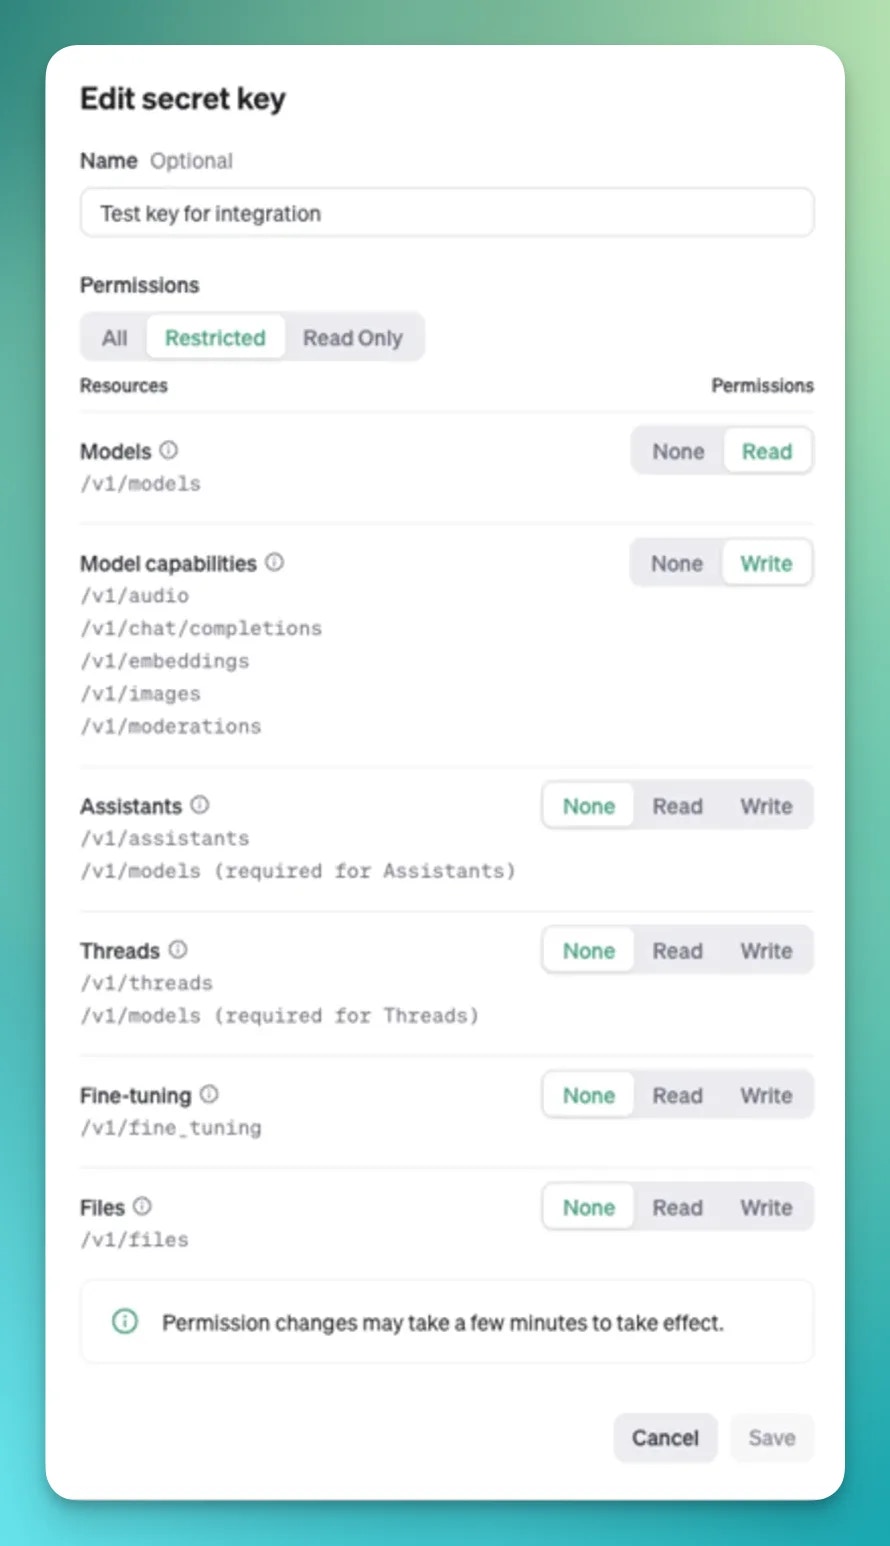890x1546 pixels.
Task: Click the Cancel button
Action: tap(665, 1438)
